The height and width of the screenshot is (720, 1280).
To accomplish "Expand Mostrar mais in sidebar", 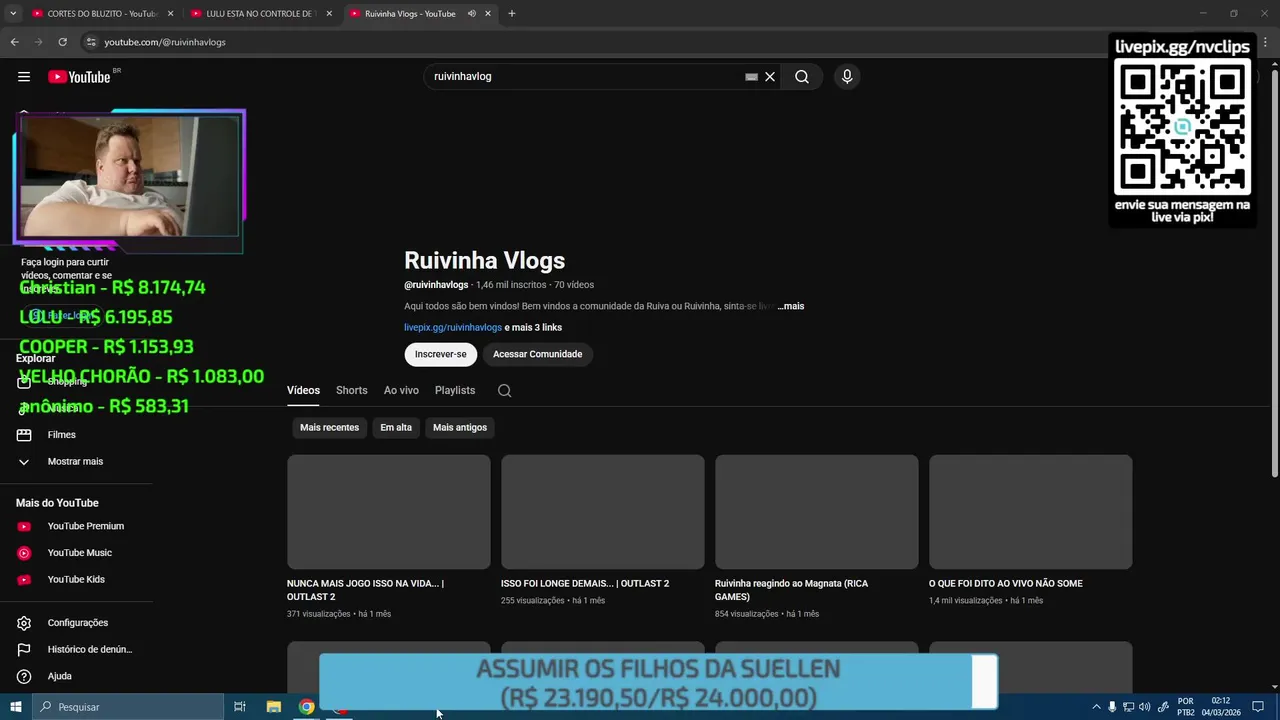I will tap(76, 462).
